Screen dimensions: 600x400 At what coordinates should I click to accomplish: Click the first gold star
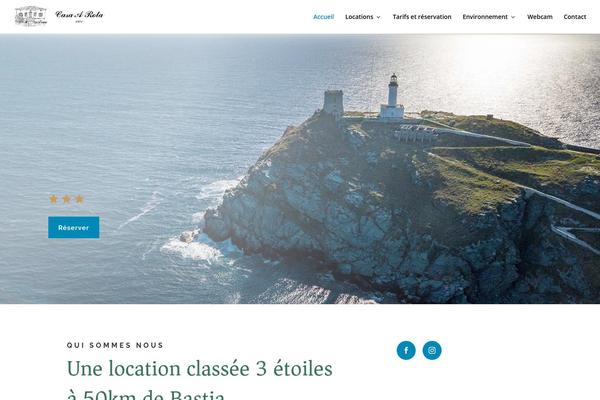coord(54,199)
